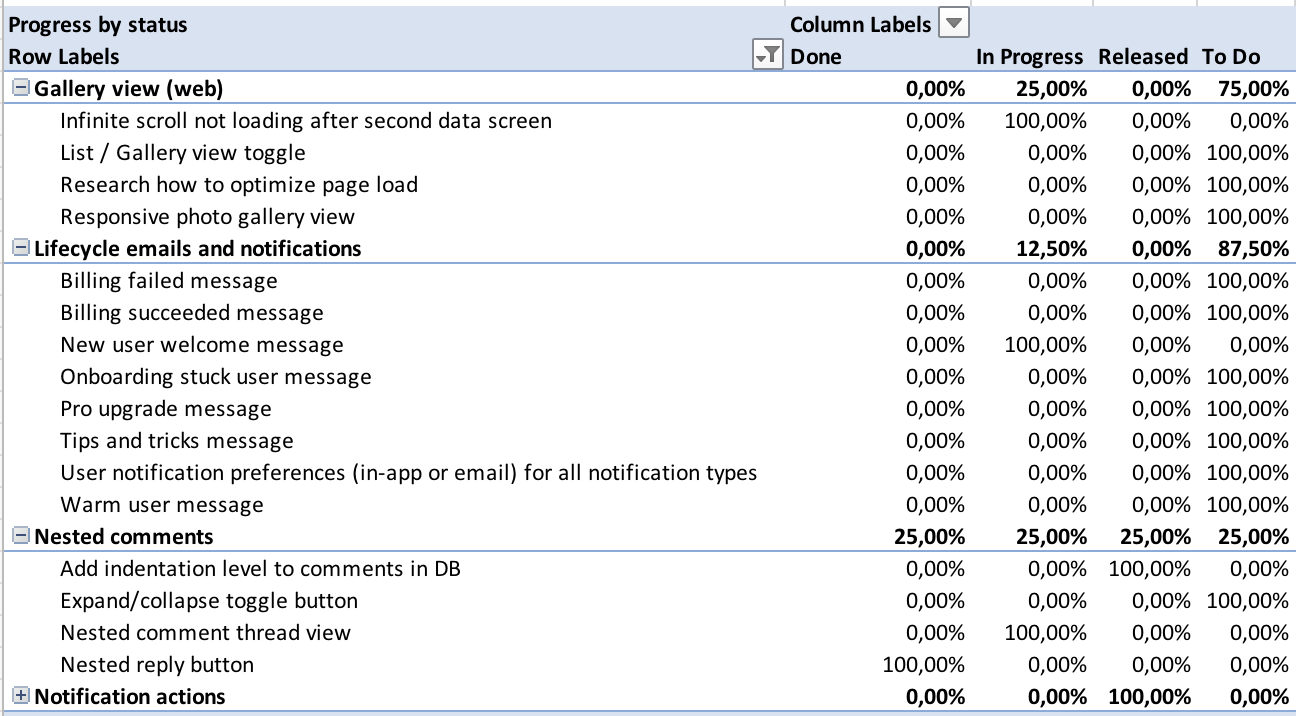Select Warm user message To Do 100,00%

pos(1248,505)
